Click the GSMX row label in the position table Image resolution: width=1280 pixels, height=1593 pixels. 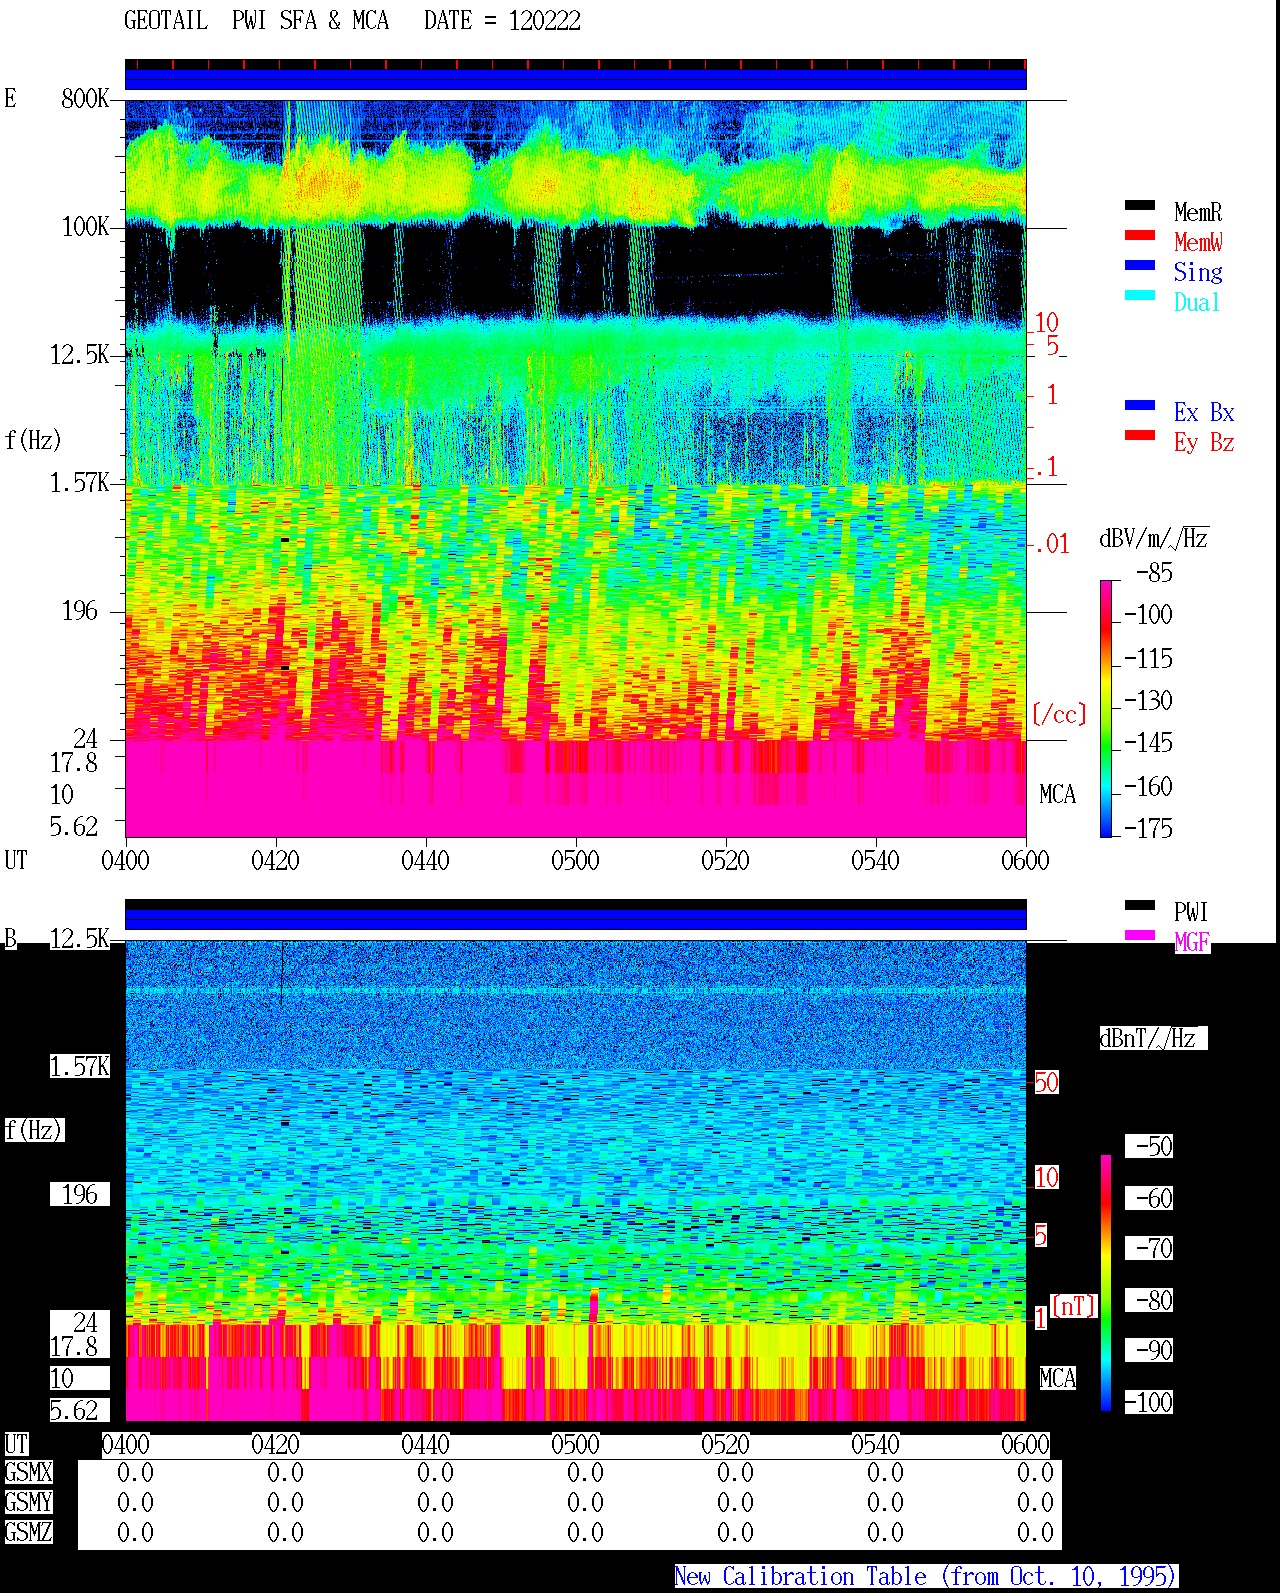(28, 1473)
